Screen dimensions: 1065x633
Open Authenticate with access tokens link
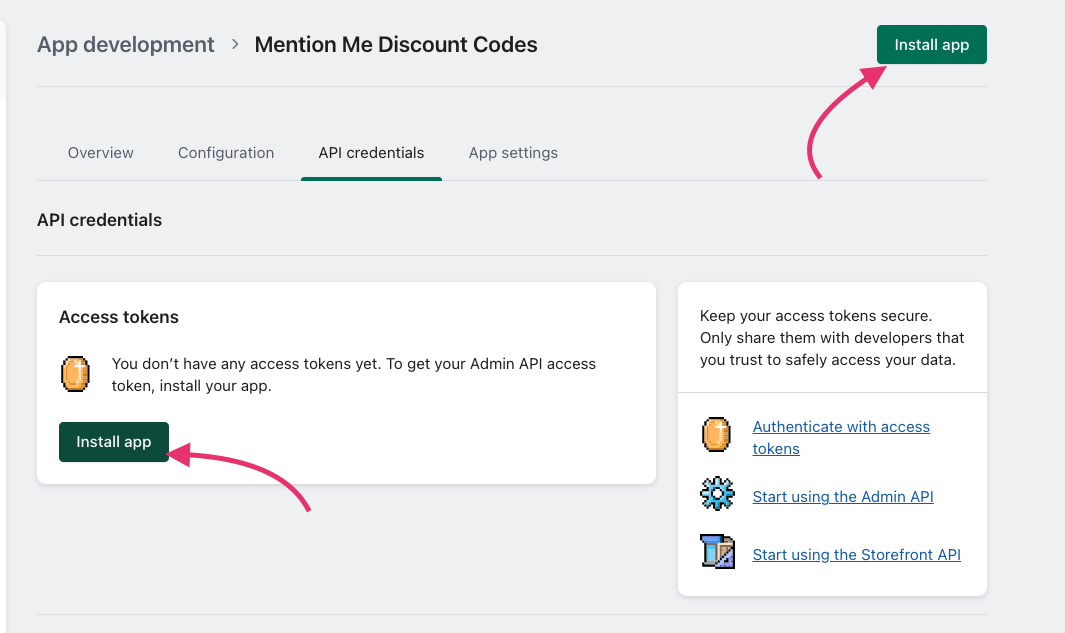841,437
